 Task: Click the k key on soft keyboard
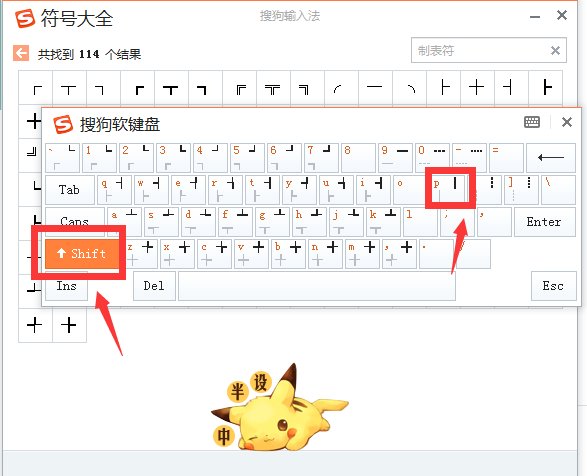tap(384, 222)
